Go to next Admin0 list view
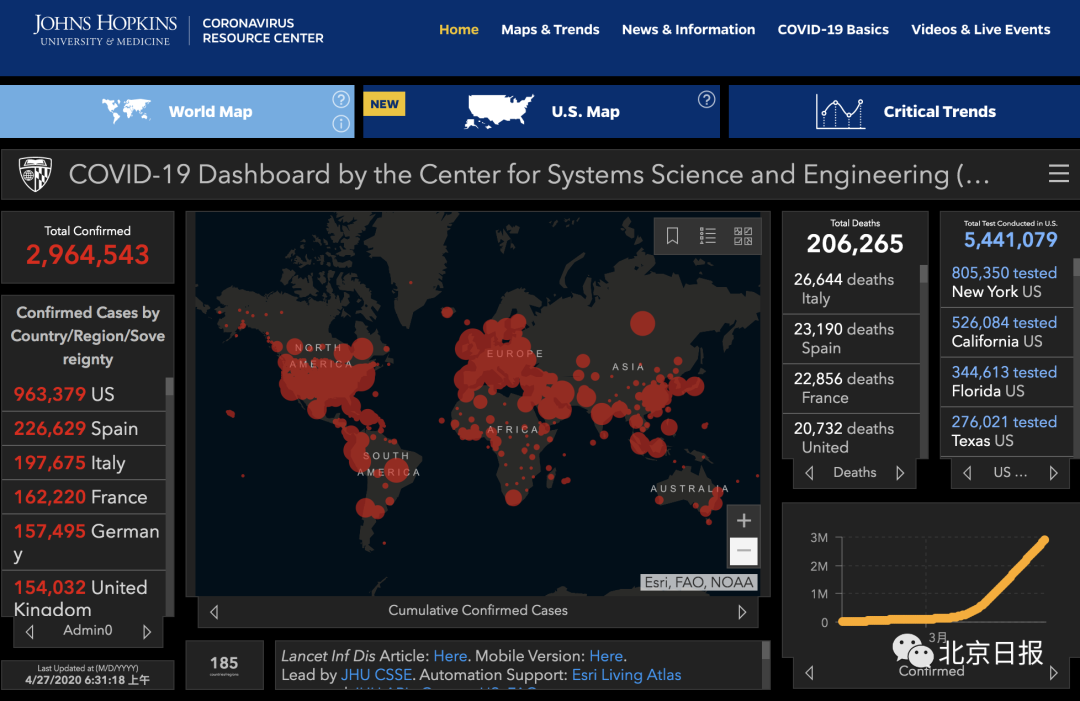This screenshot has height=701, width=1080. point(147,632)
